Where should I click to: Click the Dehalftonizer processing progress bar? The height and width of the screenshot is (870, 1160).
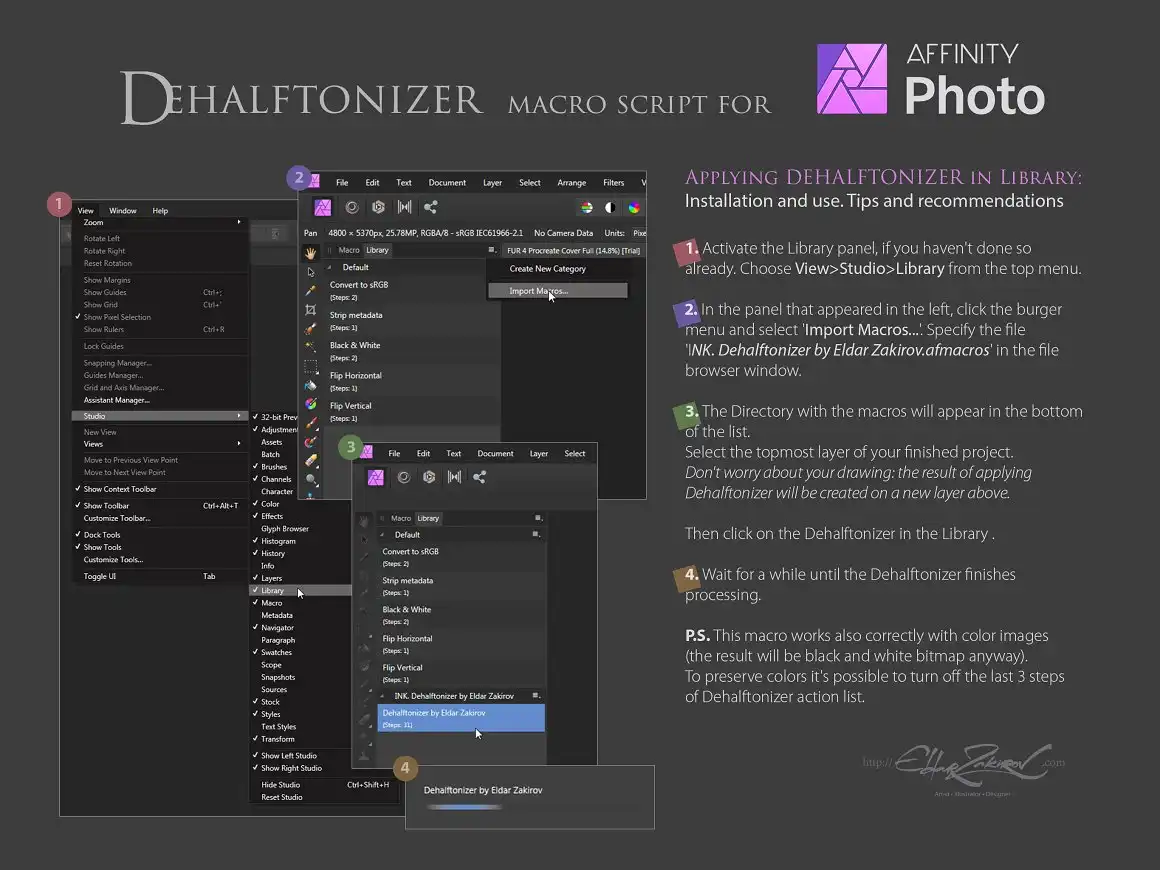click(465, 807)
